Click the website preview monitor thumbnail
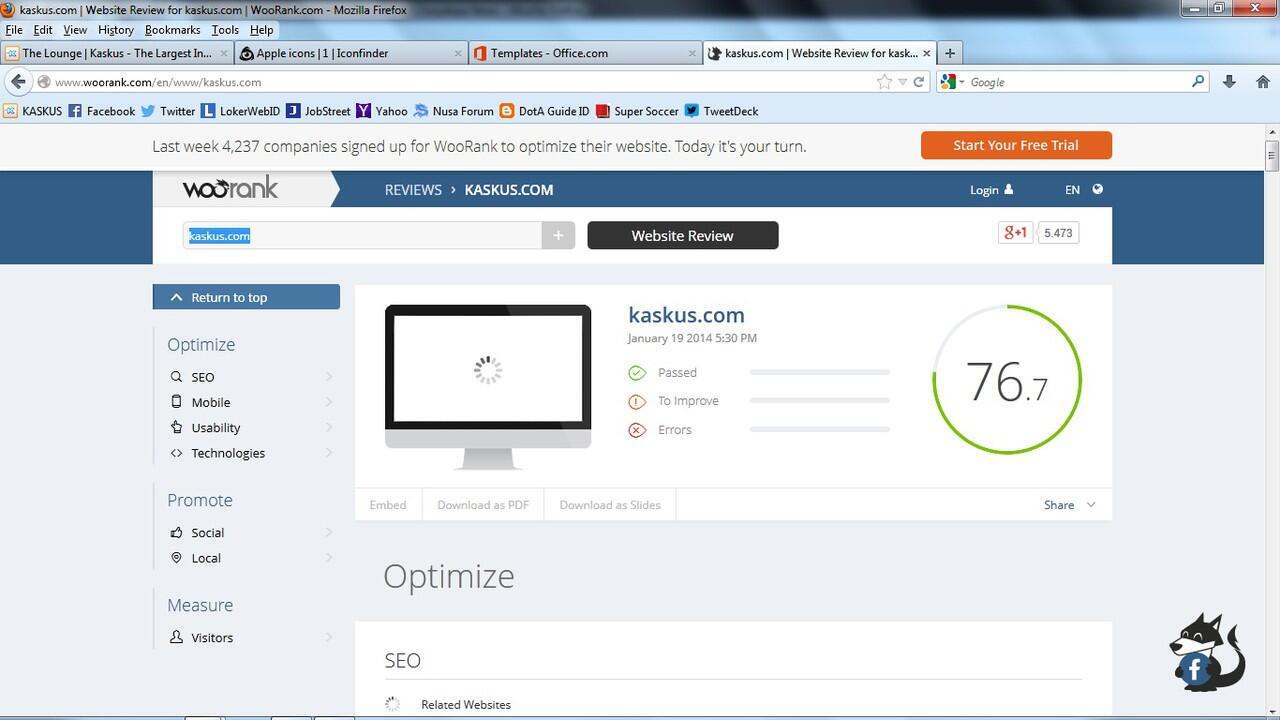This screenshot has height=720, width=1280. (488, 387)
